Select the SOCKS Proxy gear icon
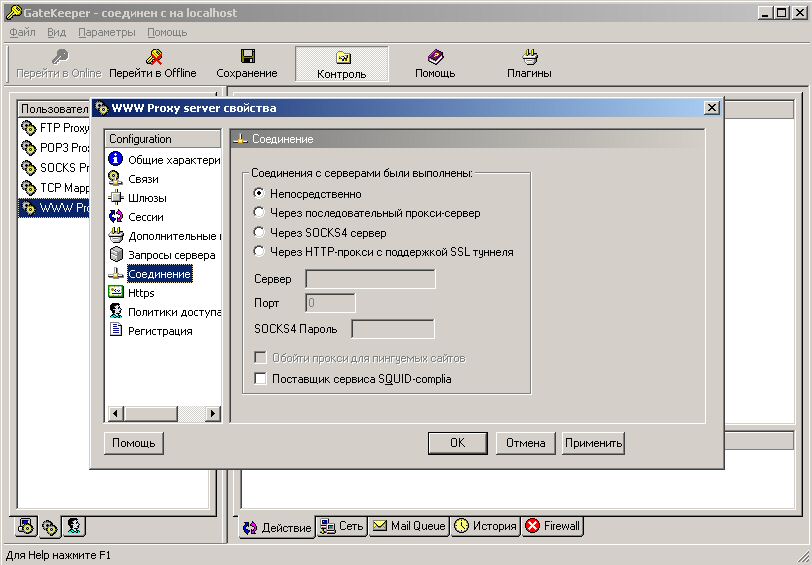Image resolution: width=812 pixels, height=565 pixels. click(28, 168)
